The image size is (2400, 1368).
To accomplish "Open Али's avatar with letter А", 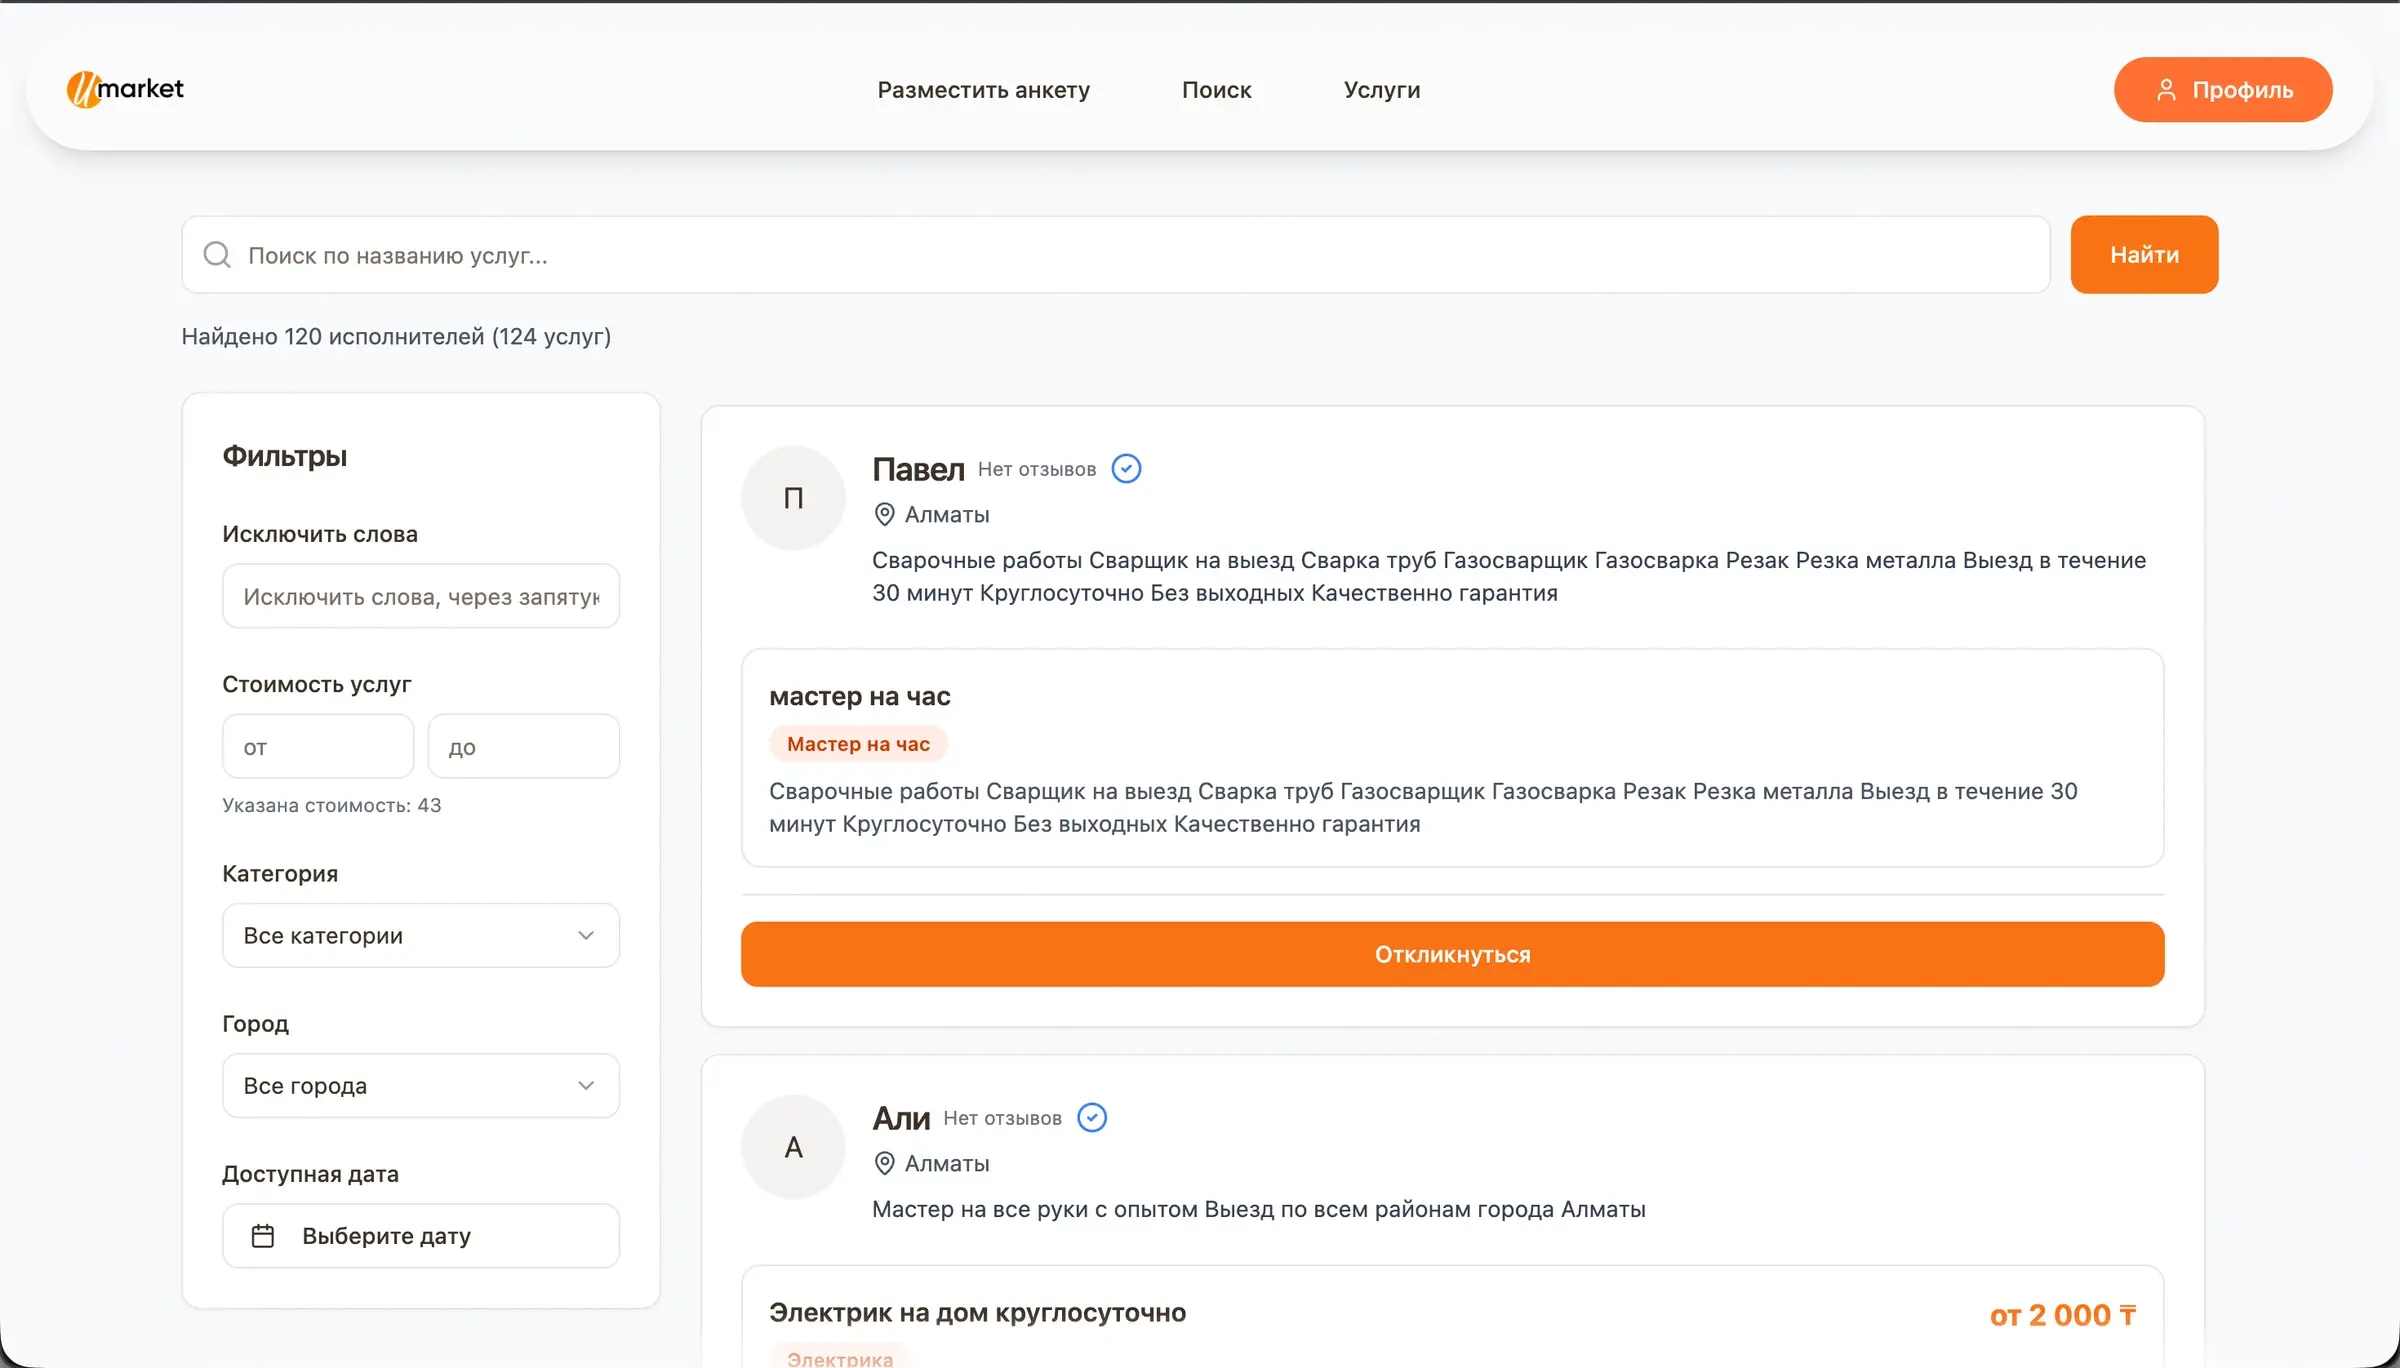I will [793, 1147].
